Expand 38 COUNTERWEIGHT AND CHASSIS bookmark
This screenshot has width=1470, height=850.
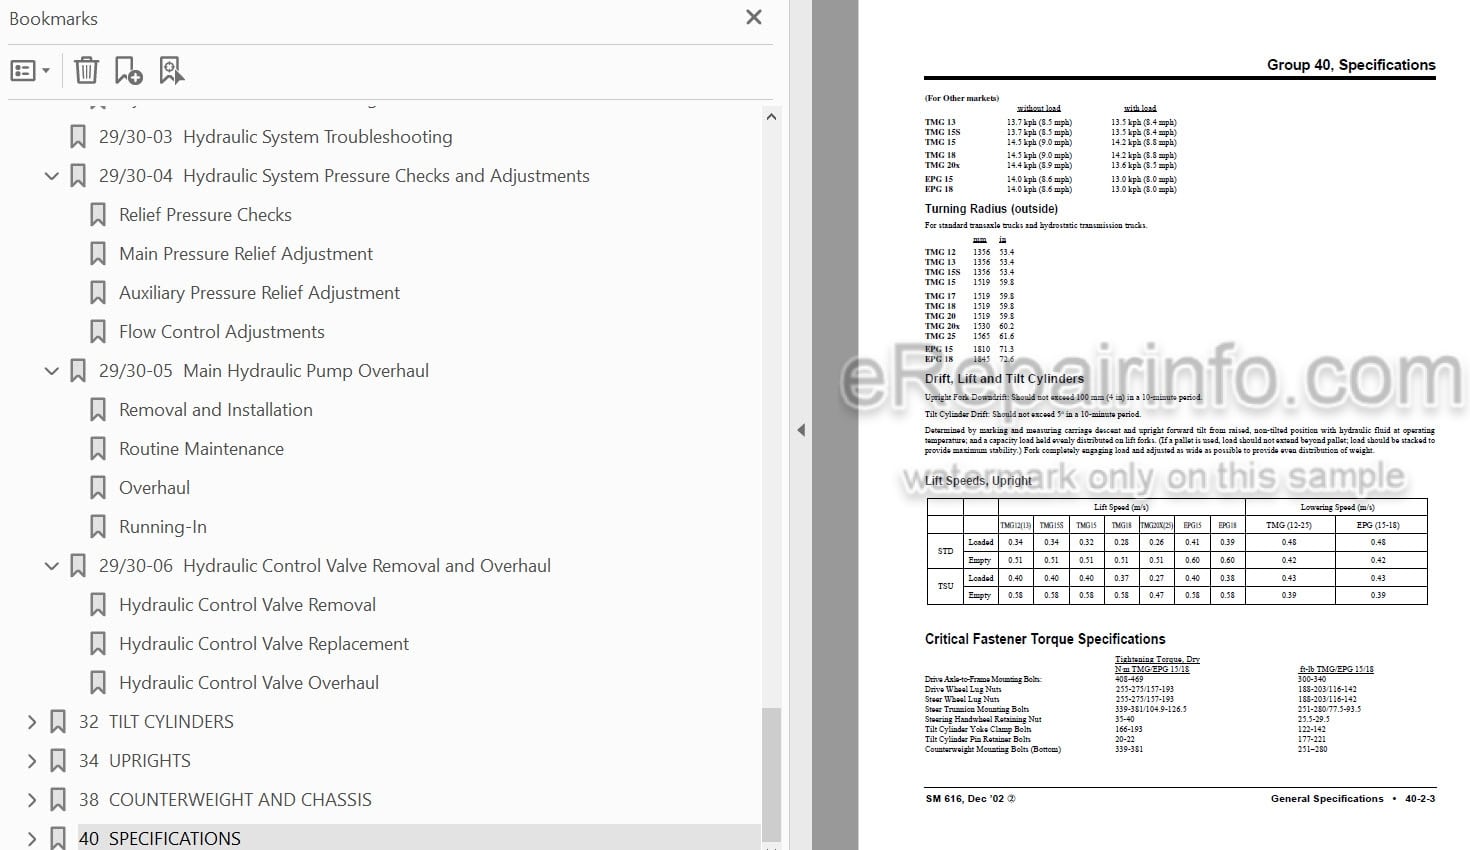click(x=32, y=800)
